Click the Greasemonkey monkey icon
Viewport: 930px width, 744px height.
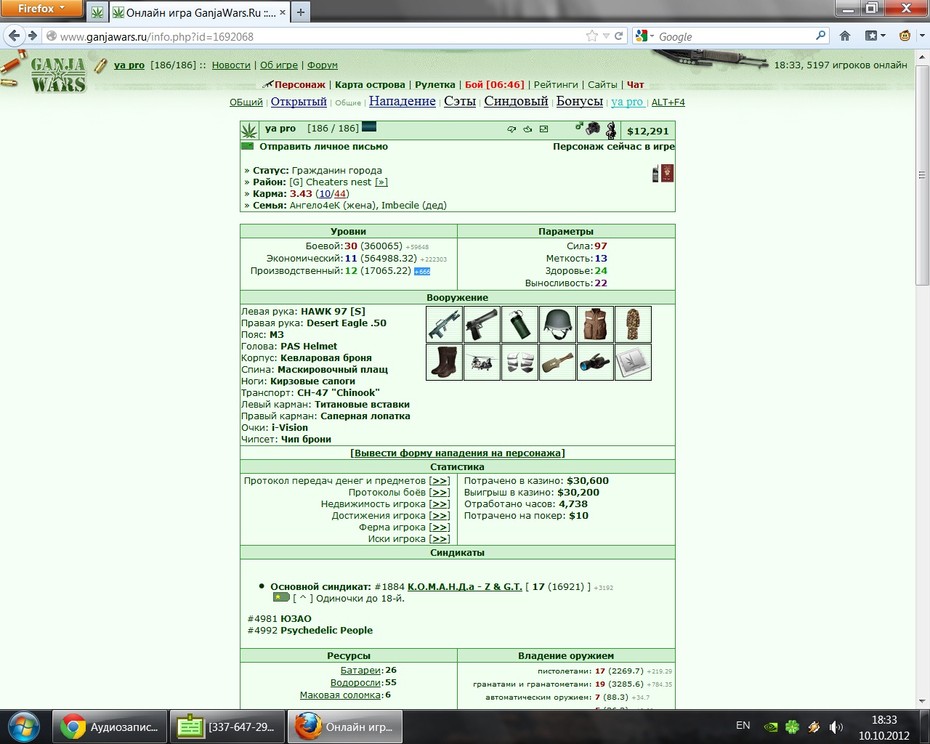click(x=904, y=36)
